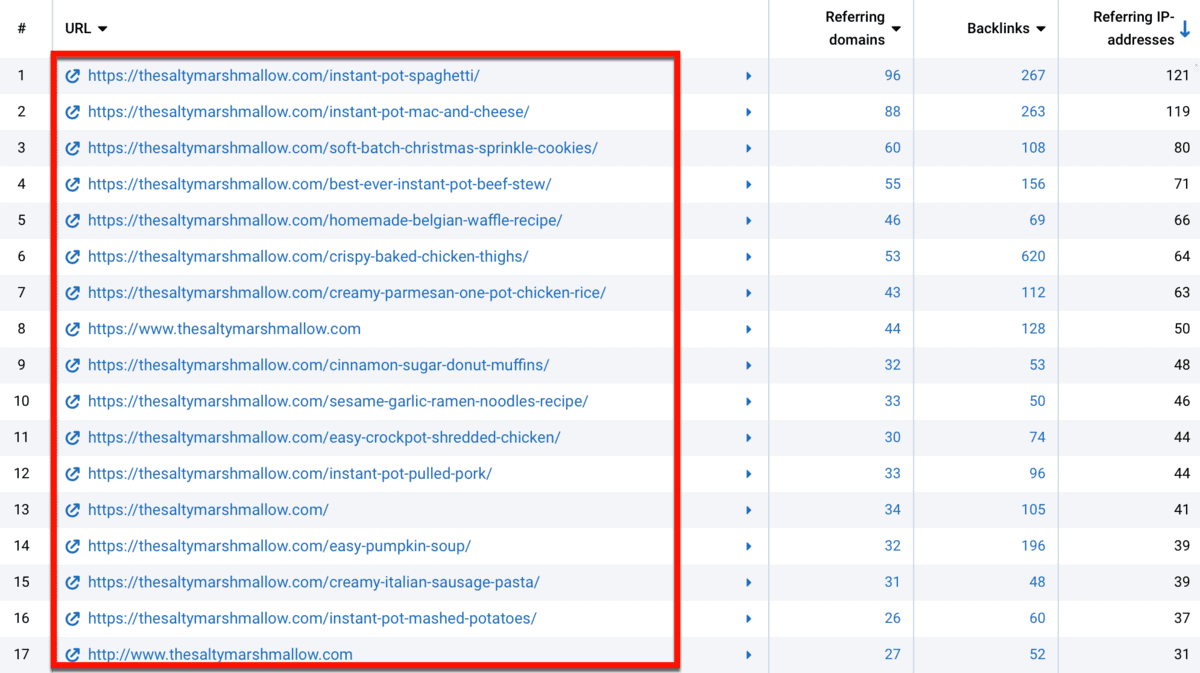Open the best-ever-instant-pot-beef-stew URL

coord(320,184)
